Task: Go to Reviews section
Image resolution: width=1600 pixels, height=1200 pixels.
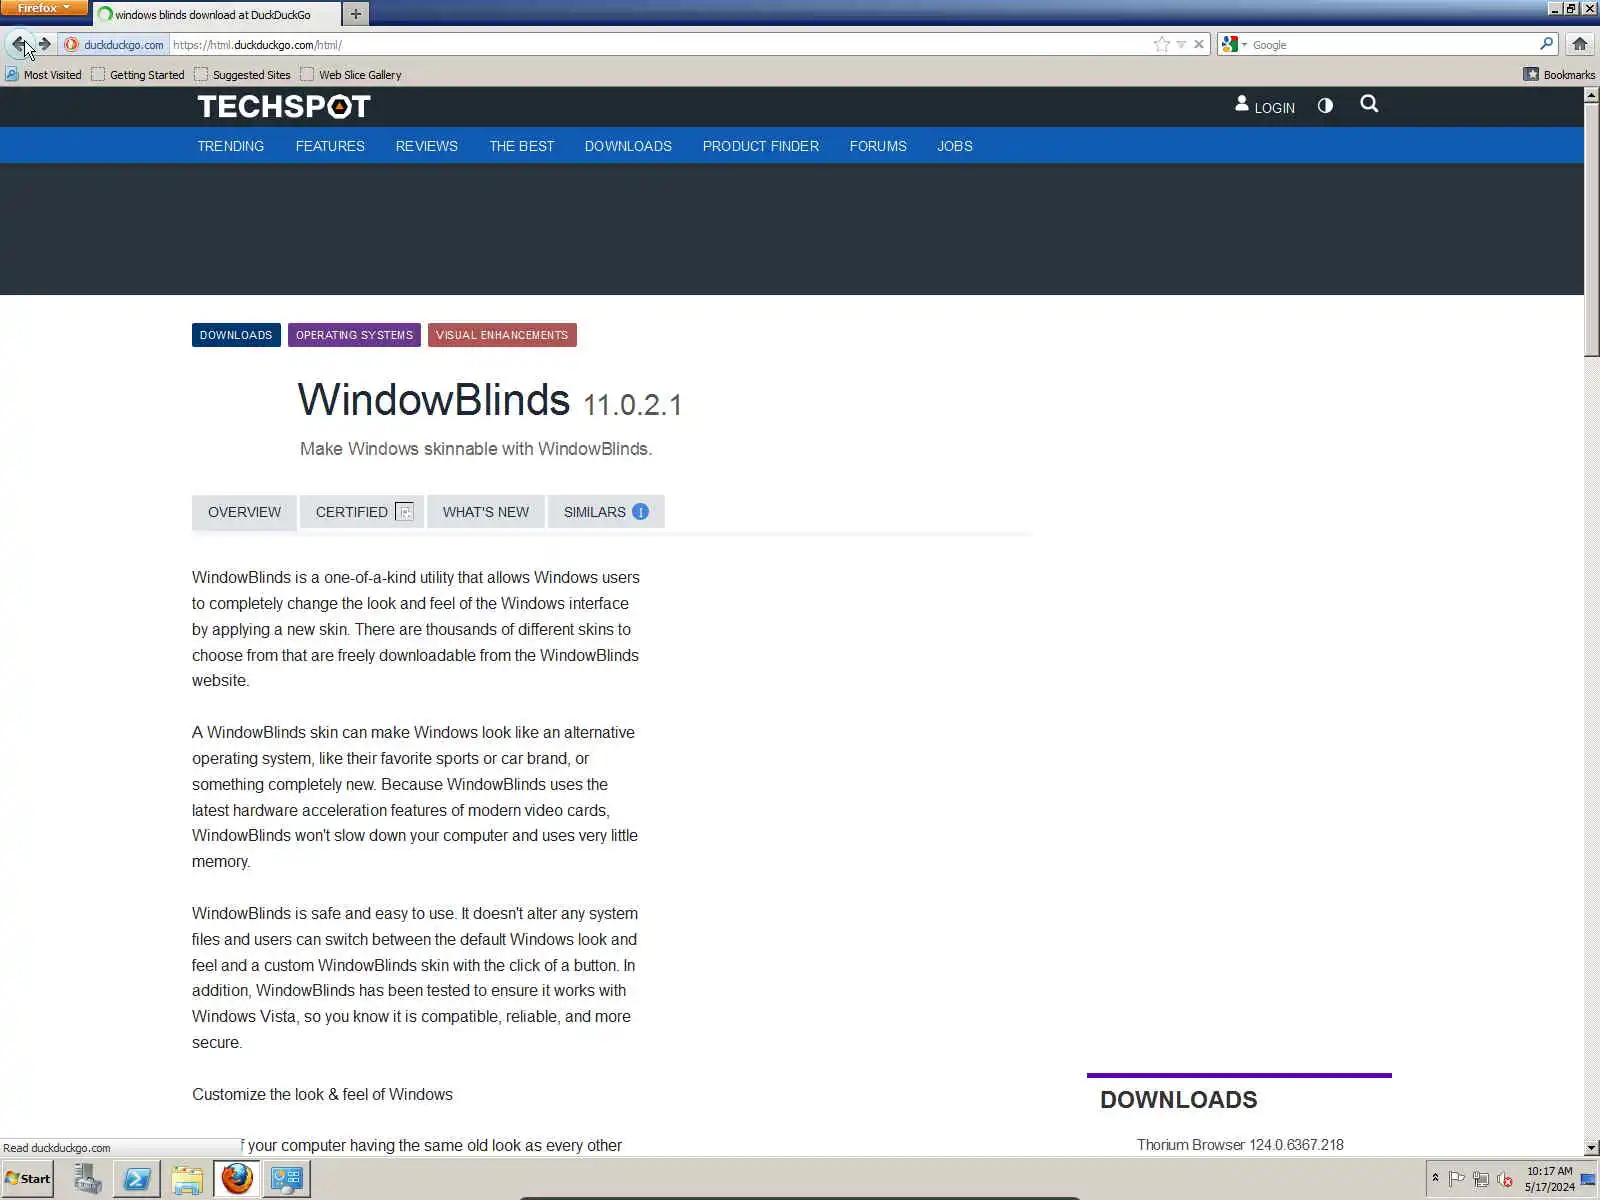Action: [427, 146]
